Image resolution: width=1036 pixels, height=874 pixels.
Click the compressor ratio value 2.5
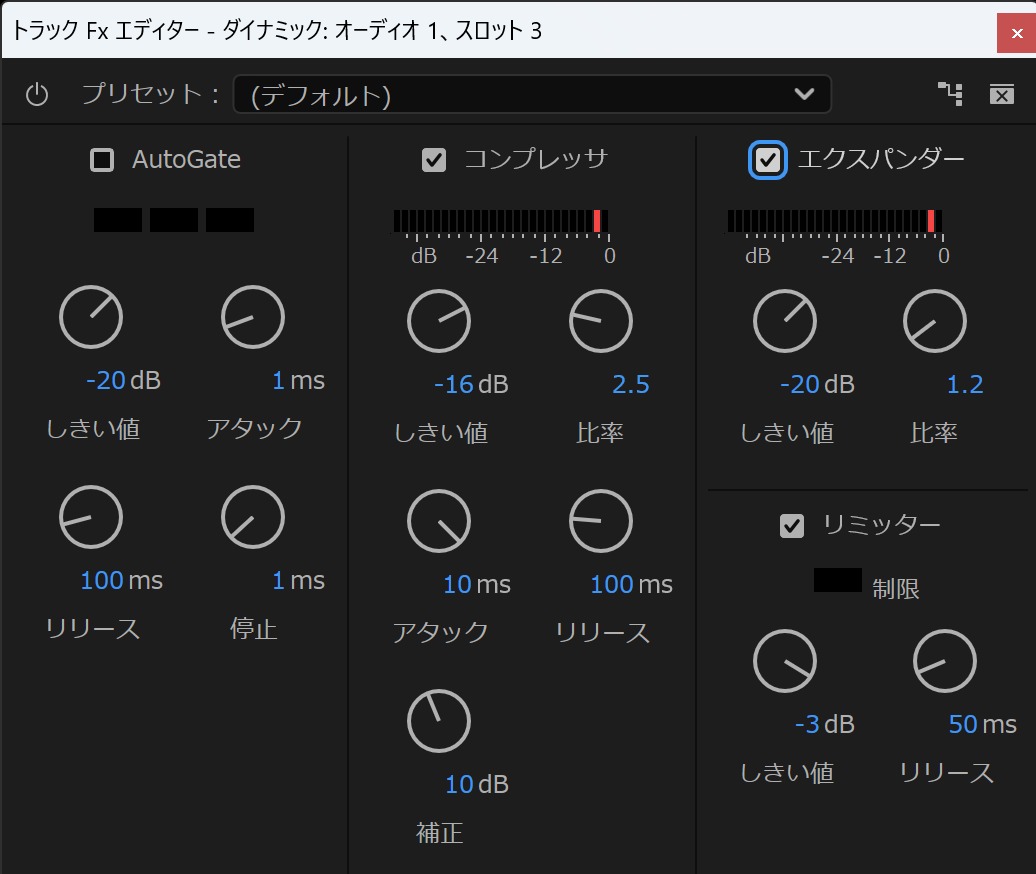tap(631, 384)
